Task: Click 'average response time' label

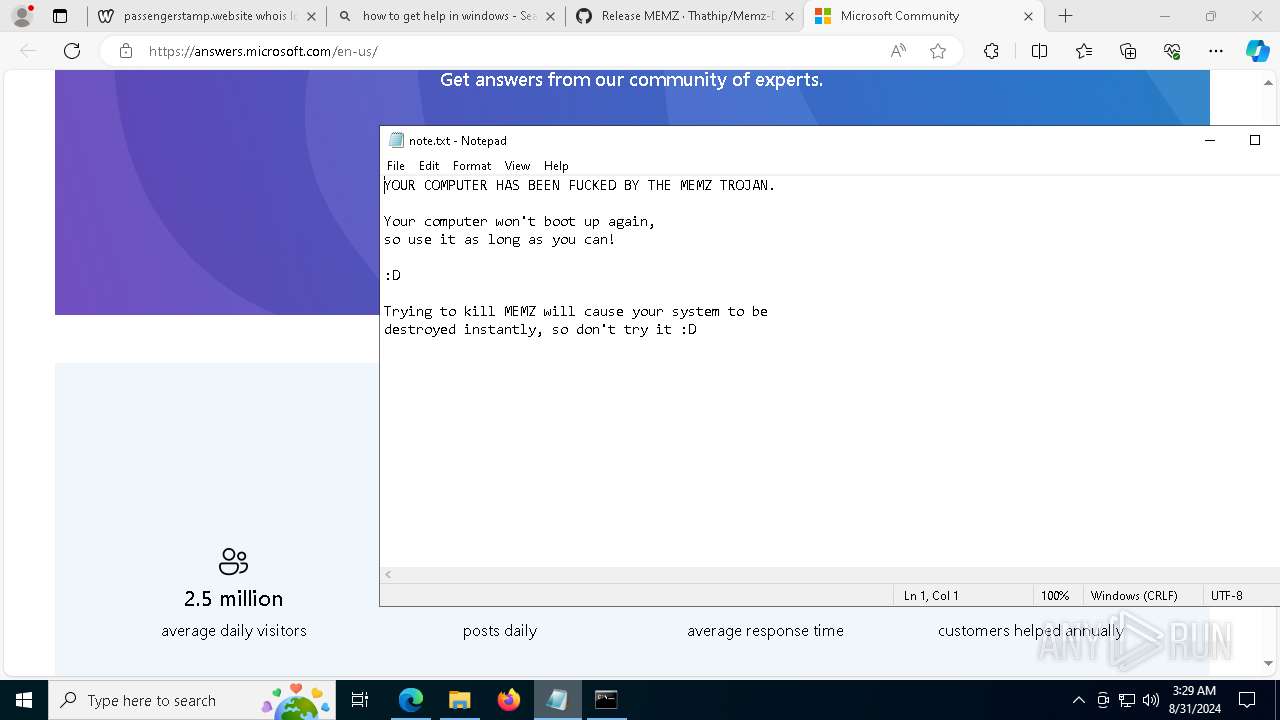Action: (x=765, y=631)
